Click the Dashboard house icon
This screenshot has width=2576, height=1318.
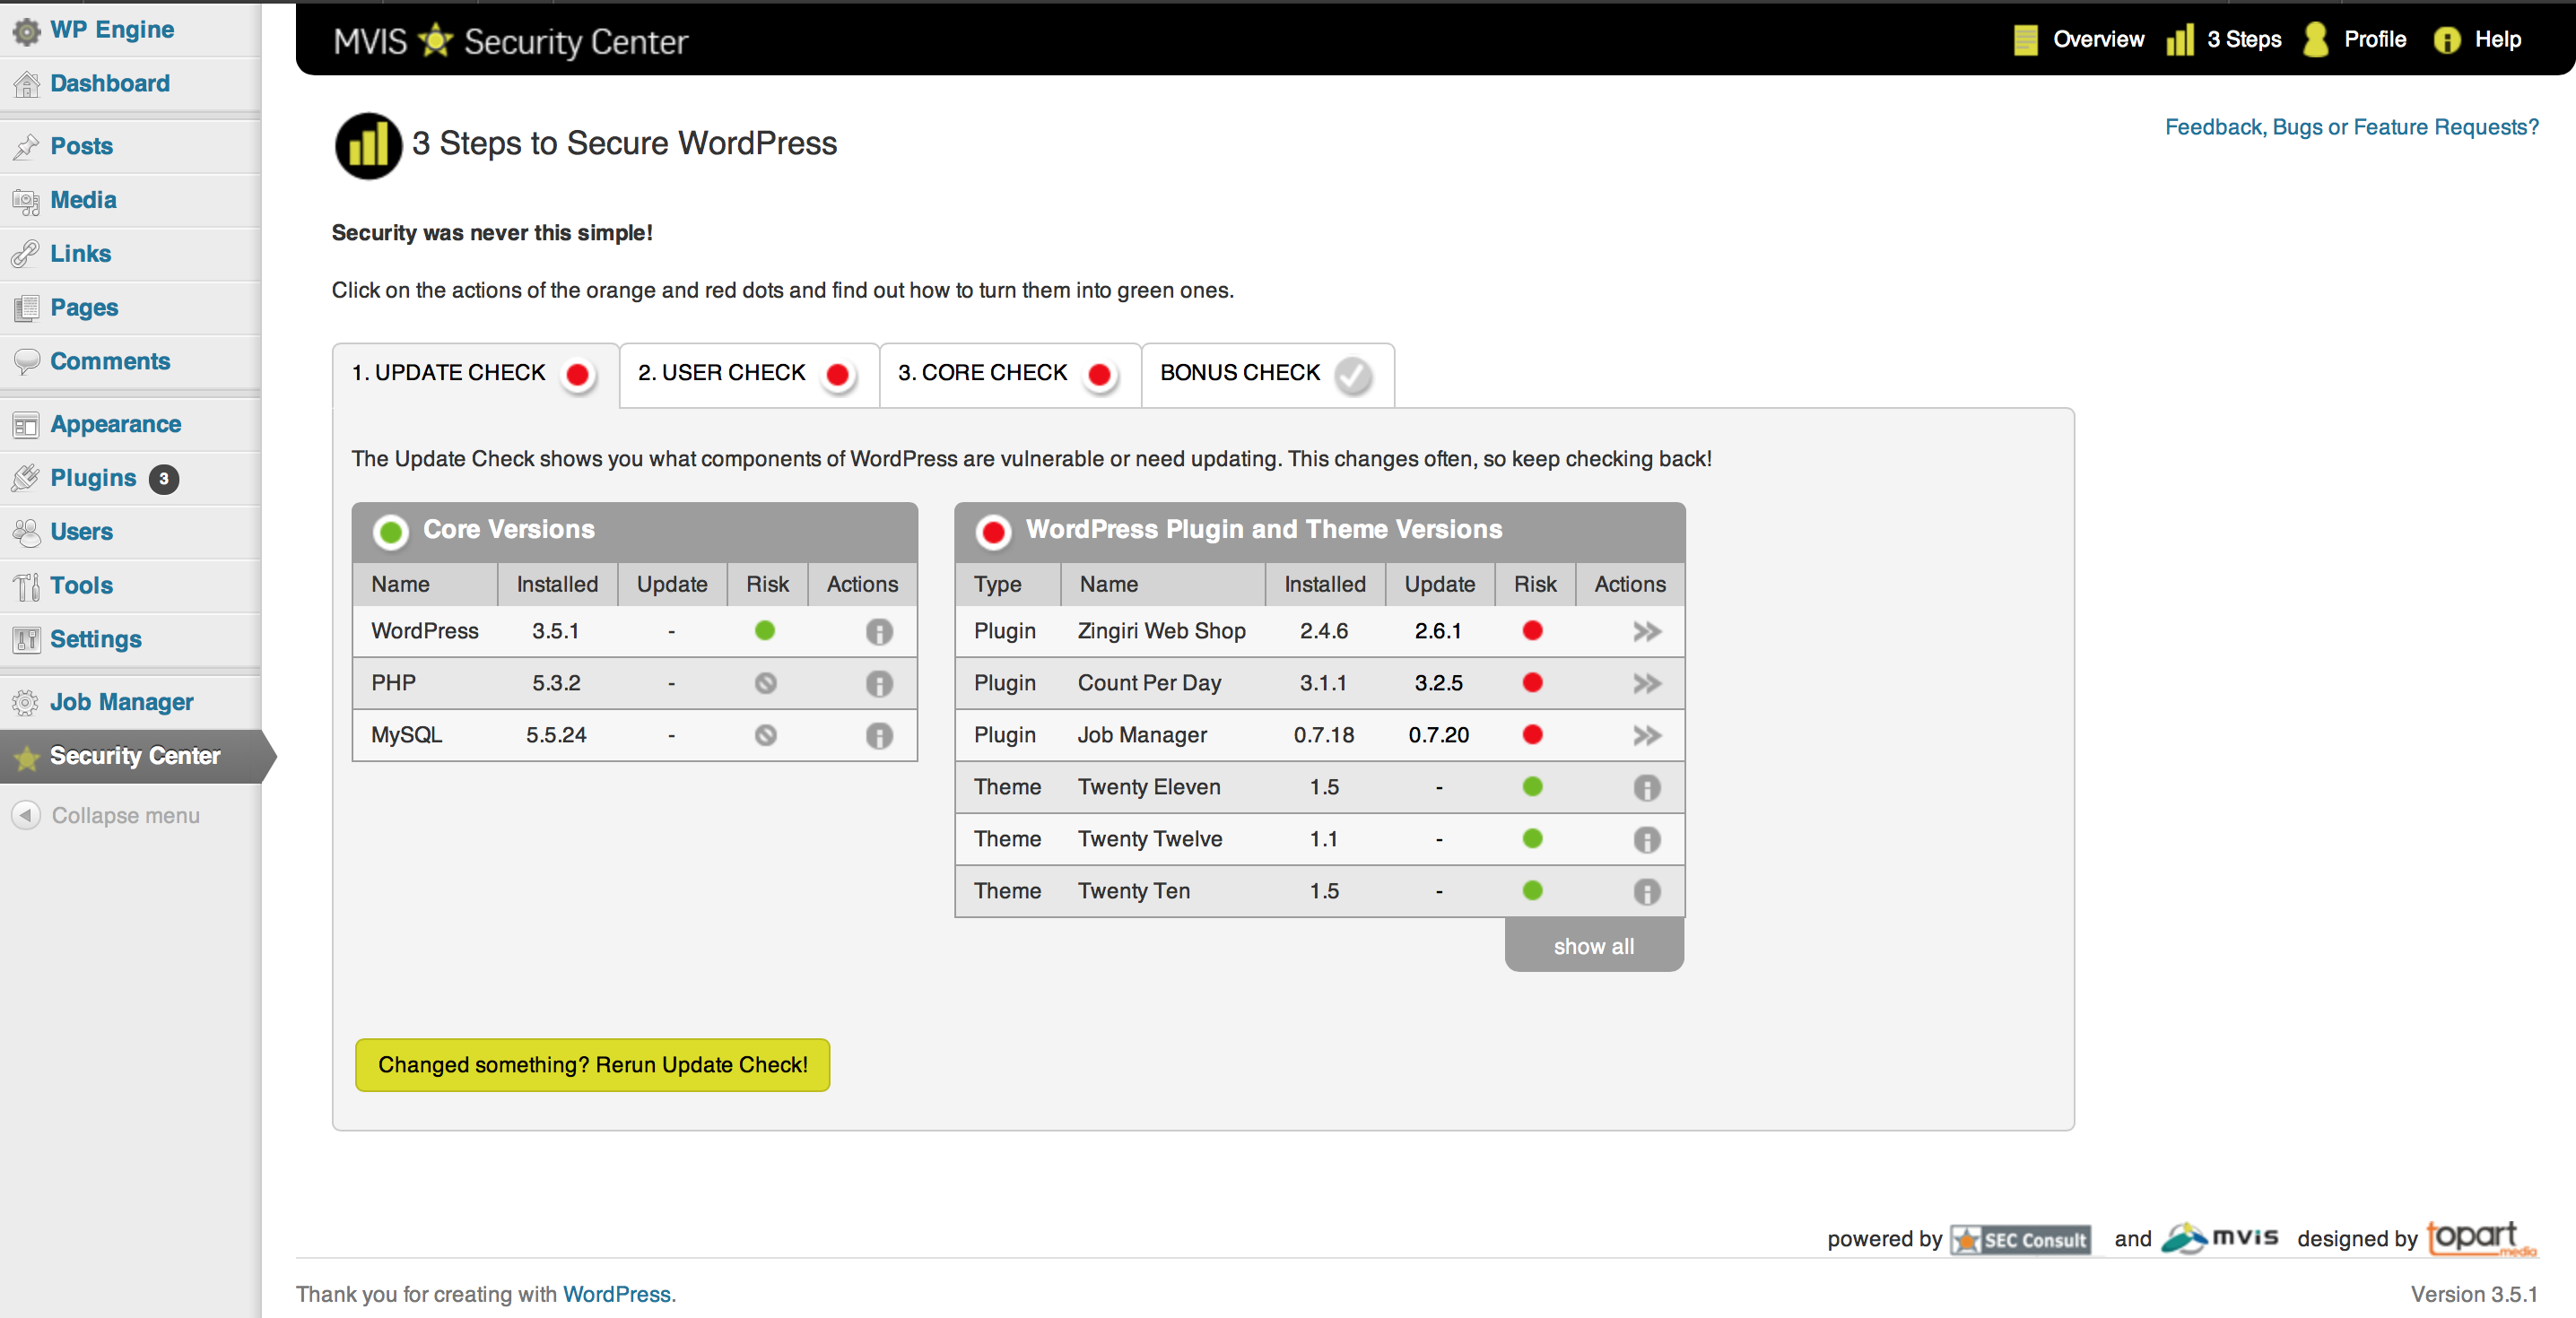[x=26, y=85]
